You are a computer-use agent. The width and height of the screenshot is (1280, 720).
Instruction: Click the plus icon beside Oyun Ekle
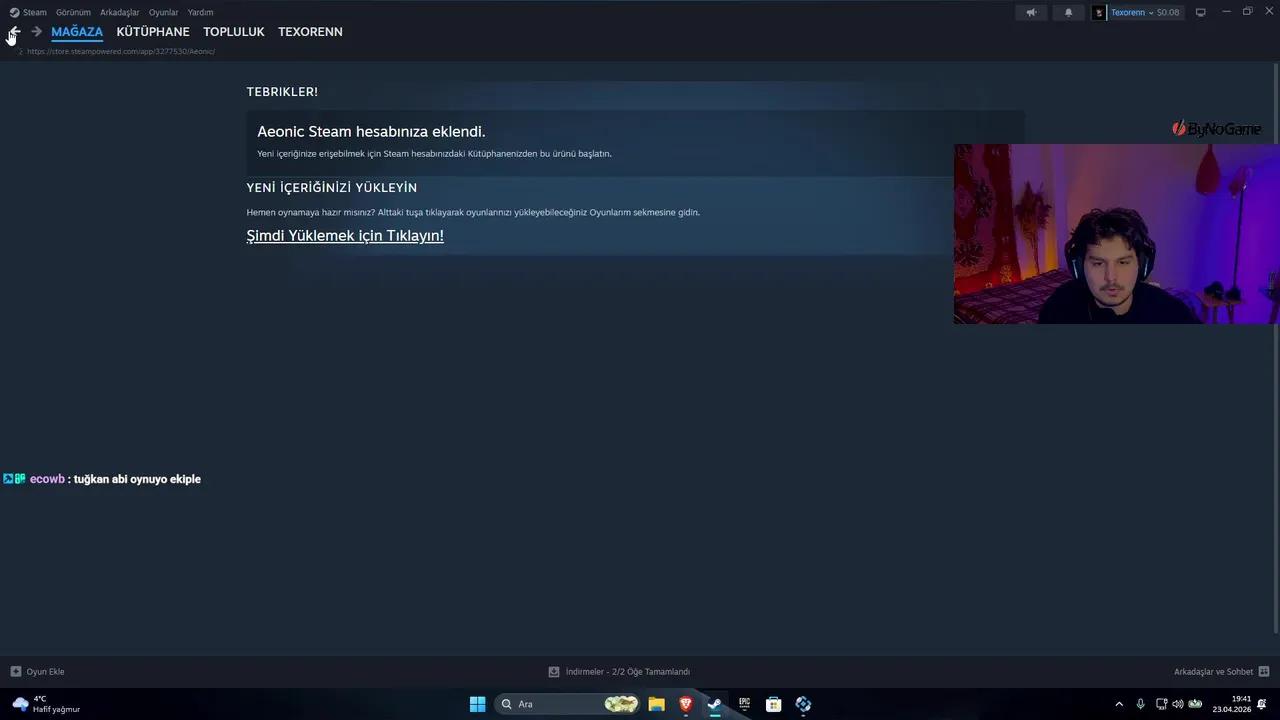15,672
